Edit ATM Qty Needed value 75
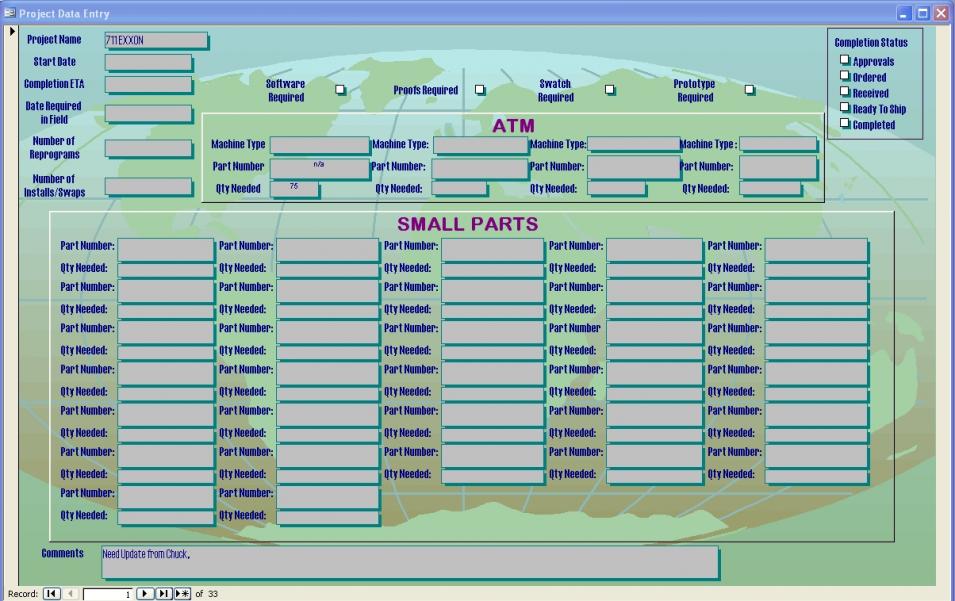This screenshot has height=601, width=955. (x=294, y=189)
